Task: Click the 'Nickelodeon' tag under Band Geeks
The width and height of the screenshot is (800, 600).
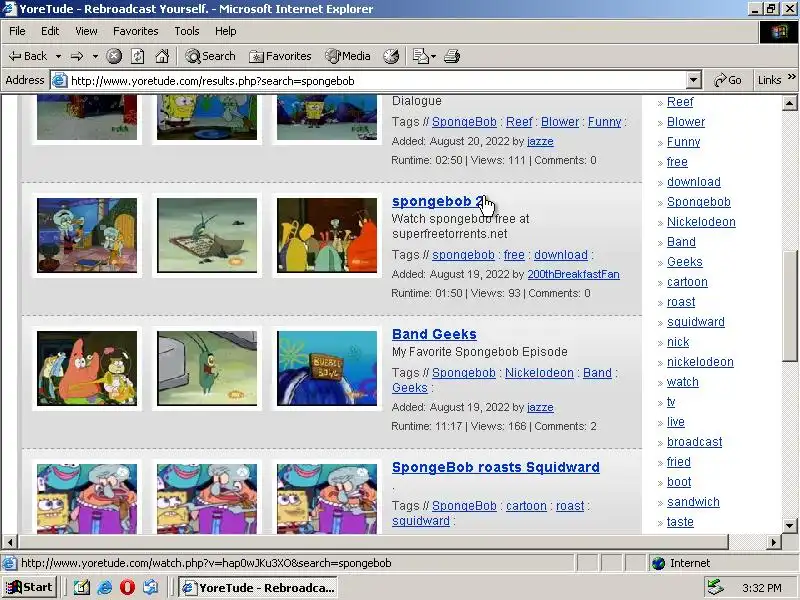Action: click(539, 373)
